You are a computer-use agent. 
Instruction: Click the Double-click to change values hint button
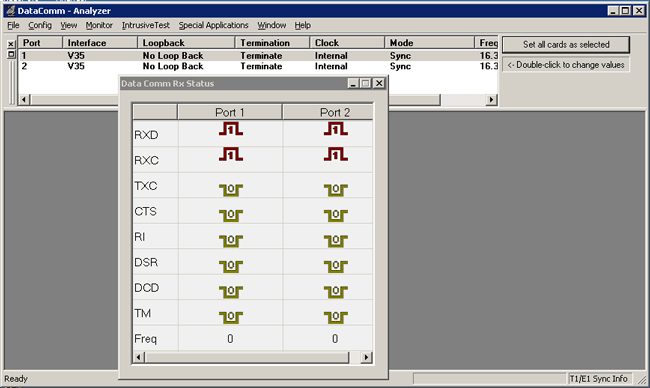click(x=566, y=65)
